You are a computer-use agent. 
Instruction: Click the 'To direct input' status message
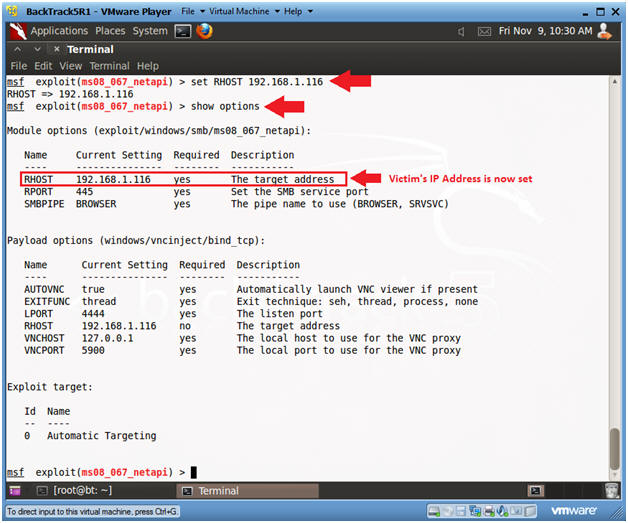93,511
